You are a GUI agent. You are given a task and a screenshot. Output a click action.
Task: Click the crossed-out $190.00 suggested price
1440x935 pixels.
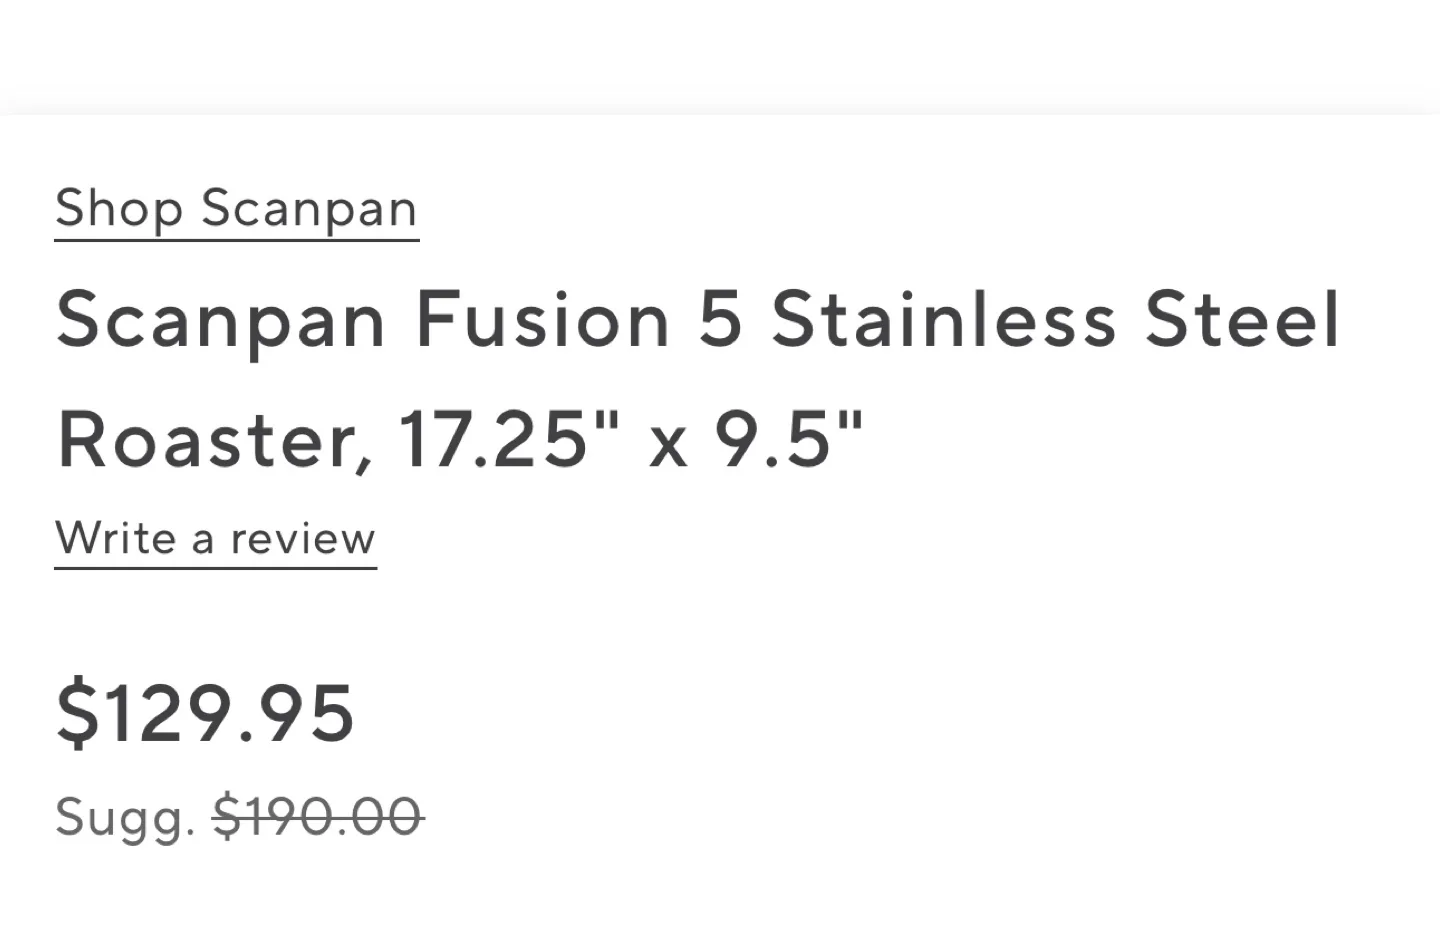click(x=318, y=817)
